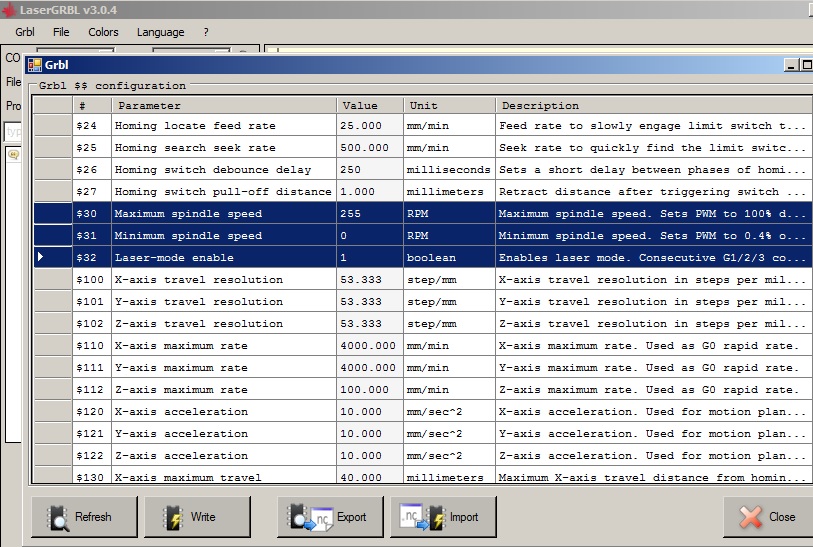Click the $112 row number cell
Image resolution: width=813 pixels, height=547 pixels.
coord(92,389)
